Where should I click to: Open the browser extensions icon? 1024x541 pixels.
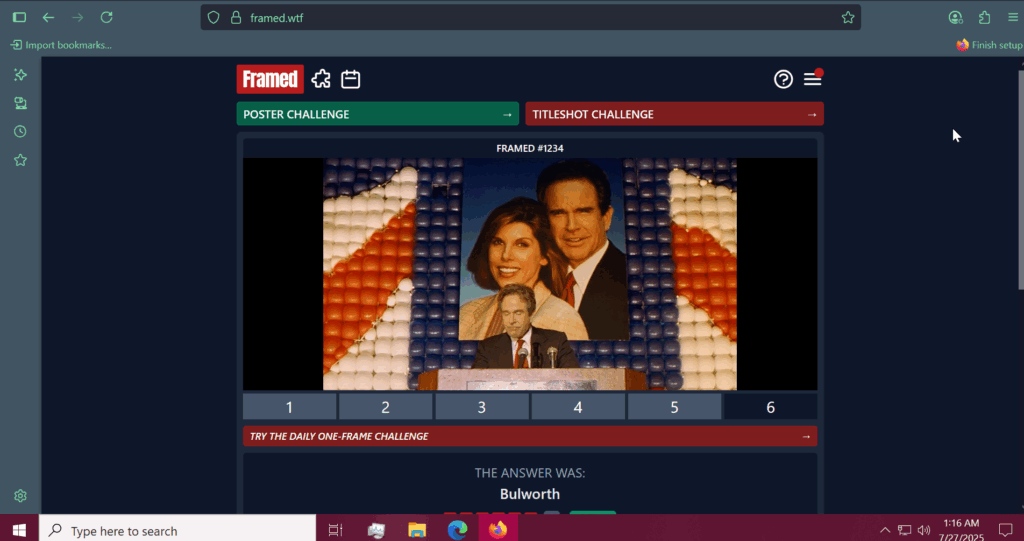coord(984,17)
